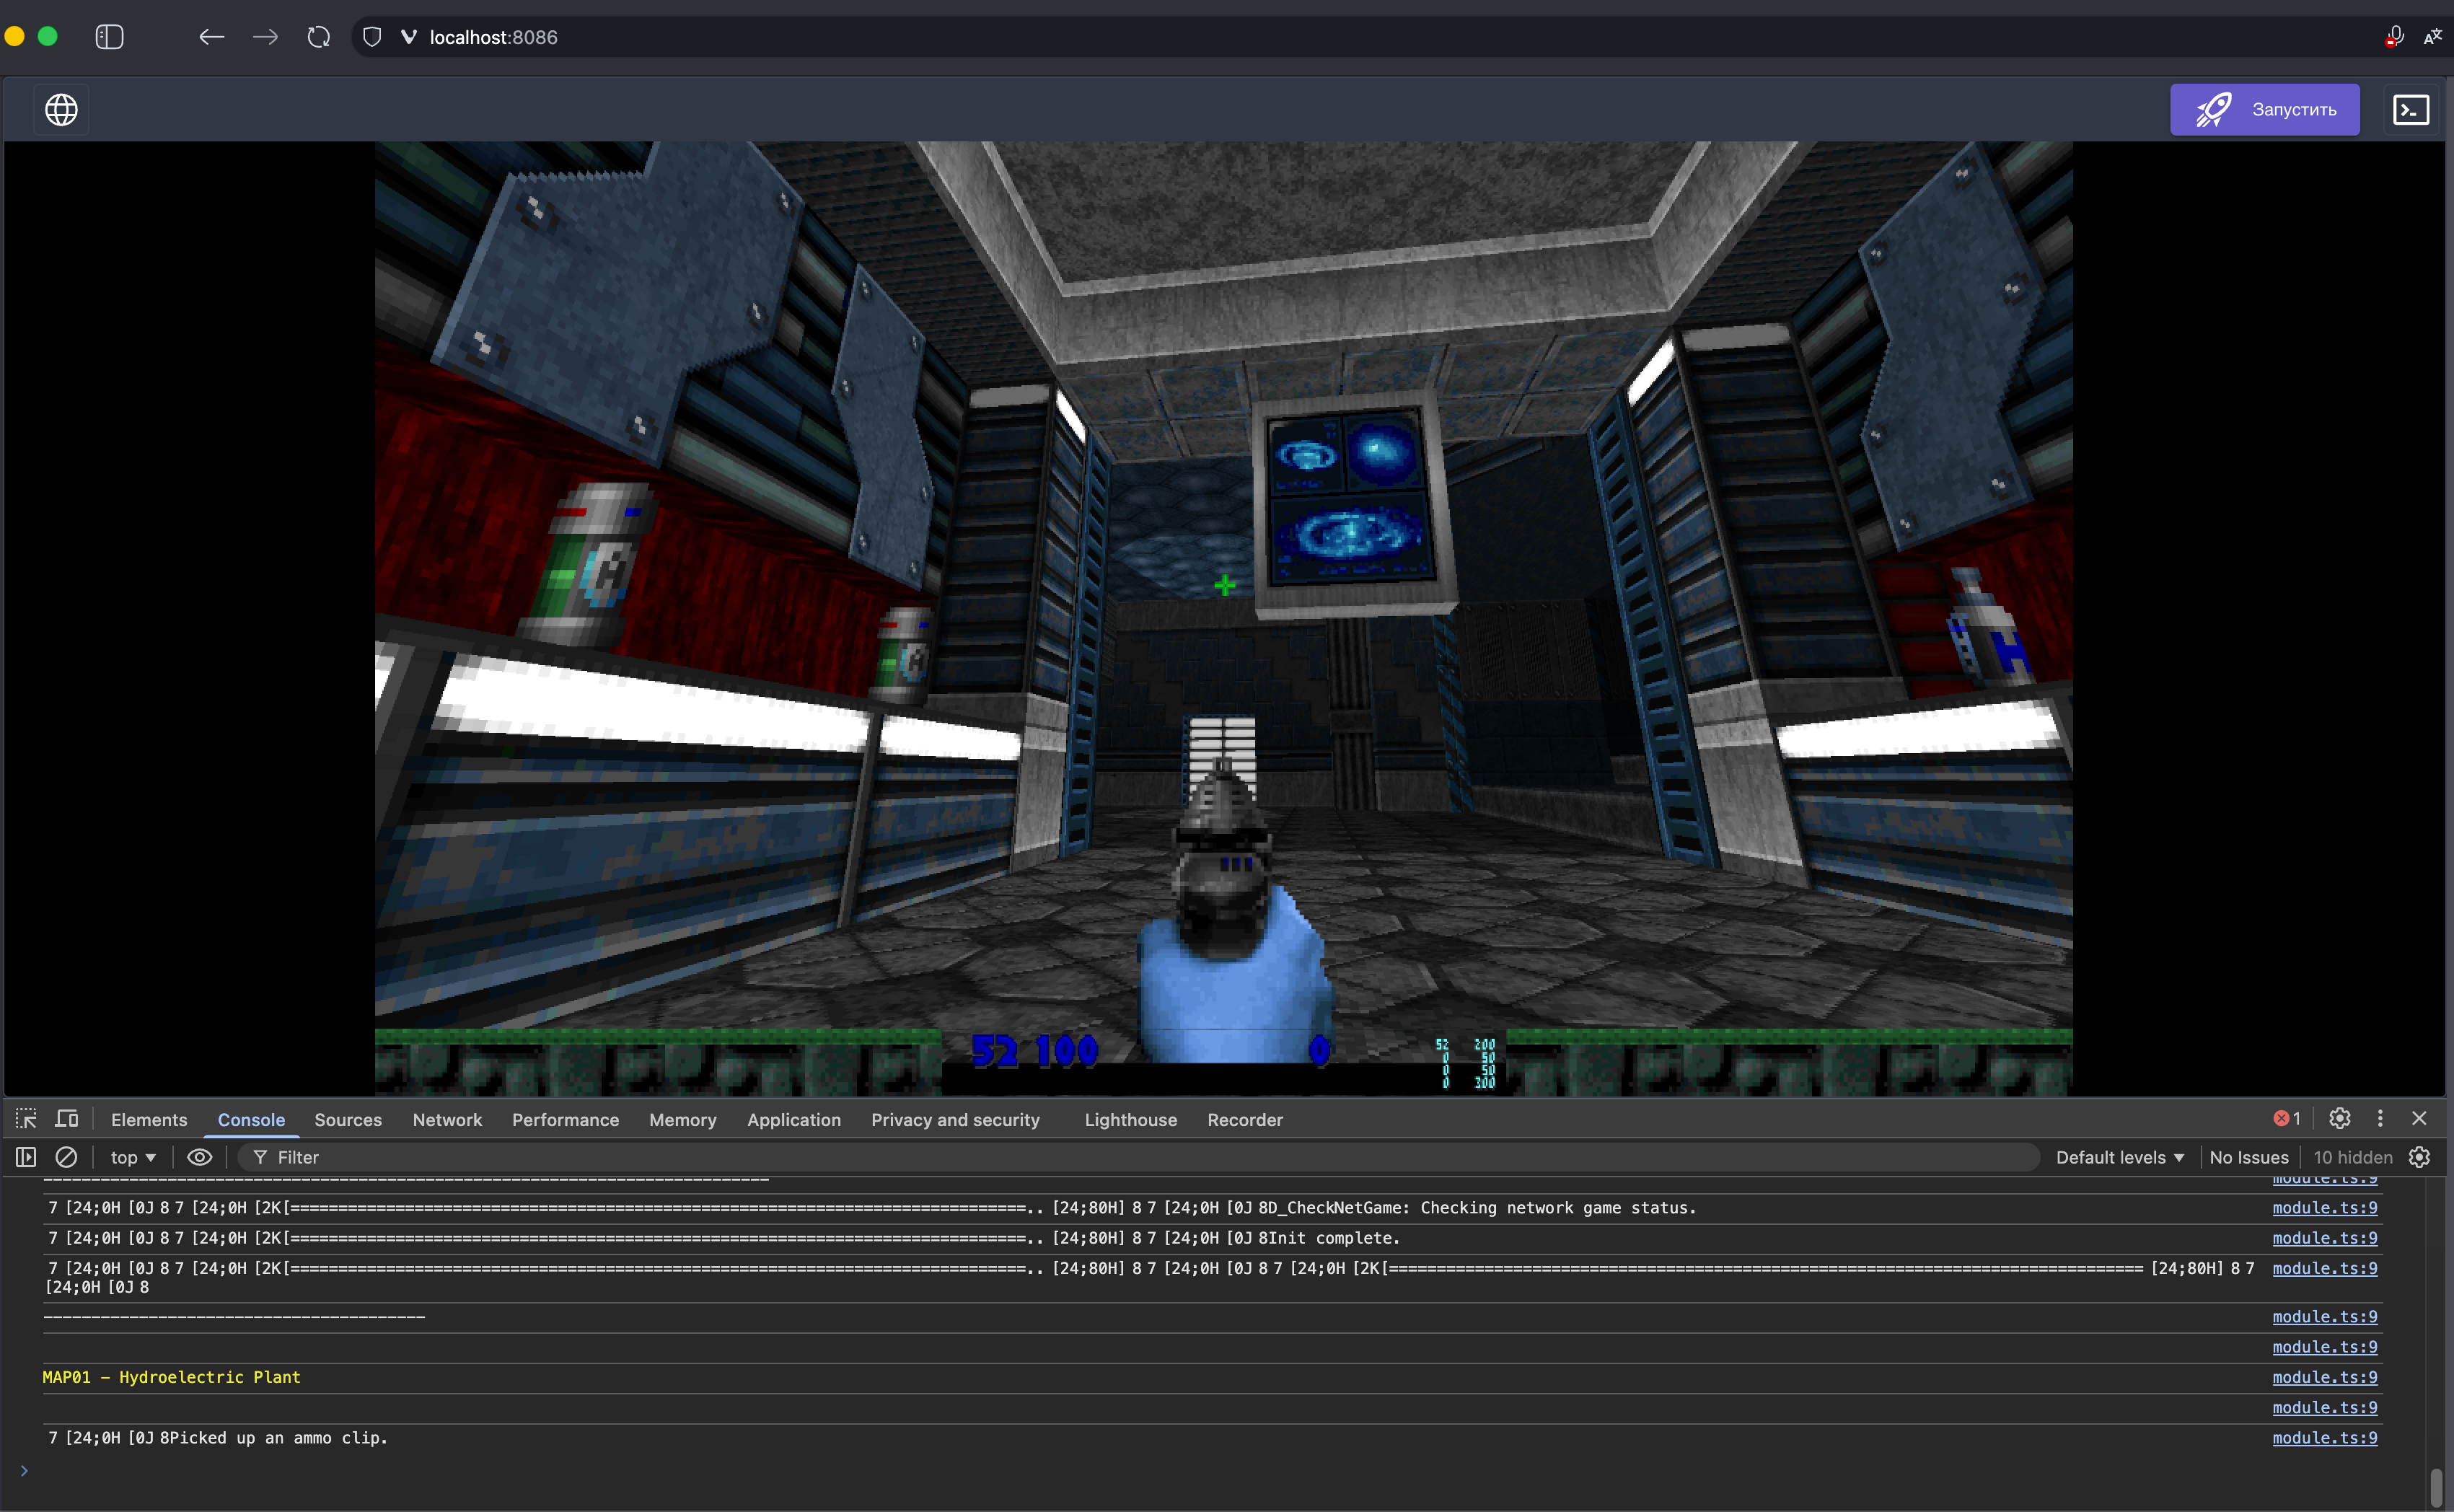2454x1512 pixels.
Task: Activate the DevTools inspect element picker
Action: (x=26, y=1119)
